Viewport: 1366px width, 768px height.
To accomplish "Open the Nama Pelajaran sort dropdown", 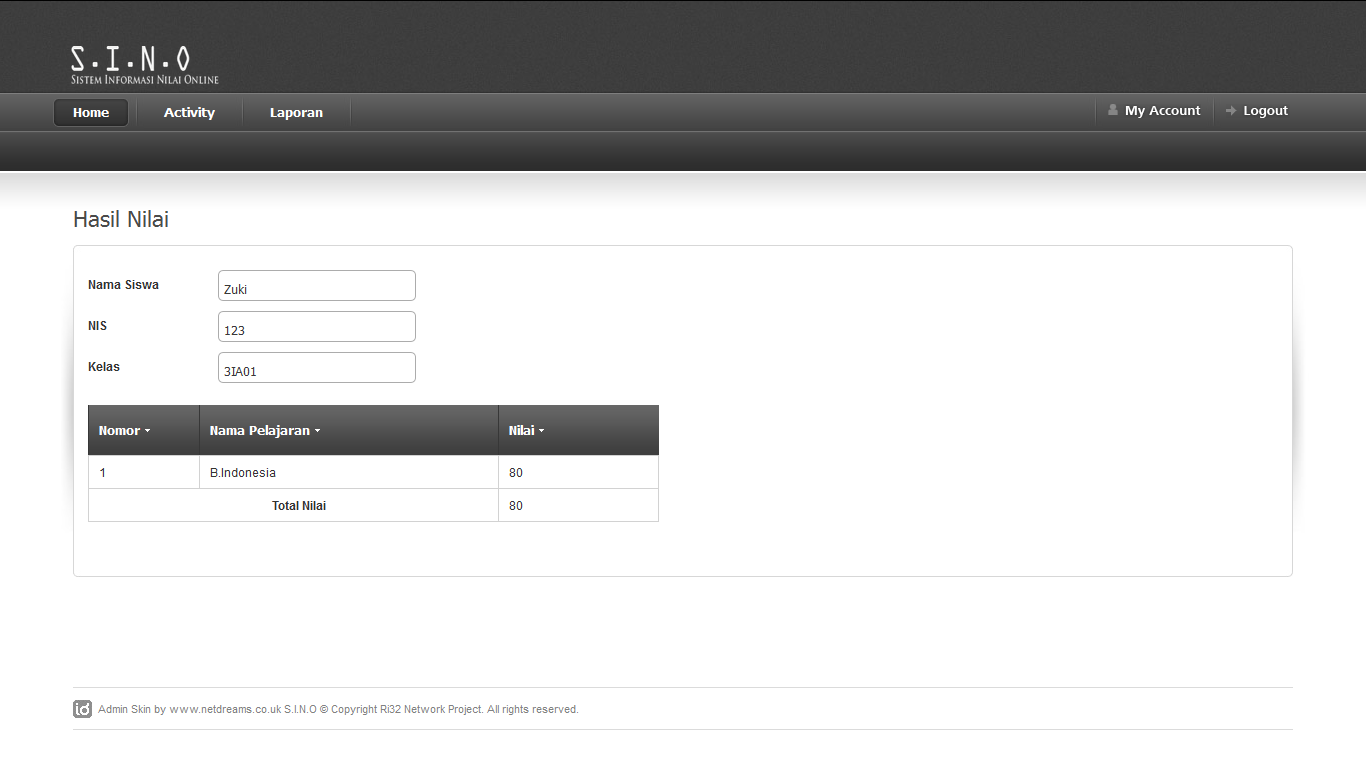I will tap(317, 430).
